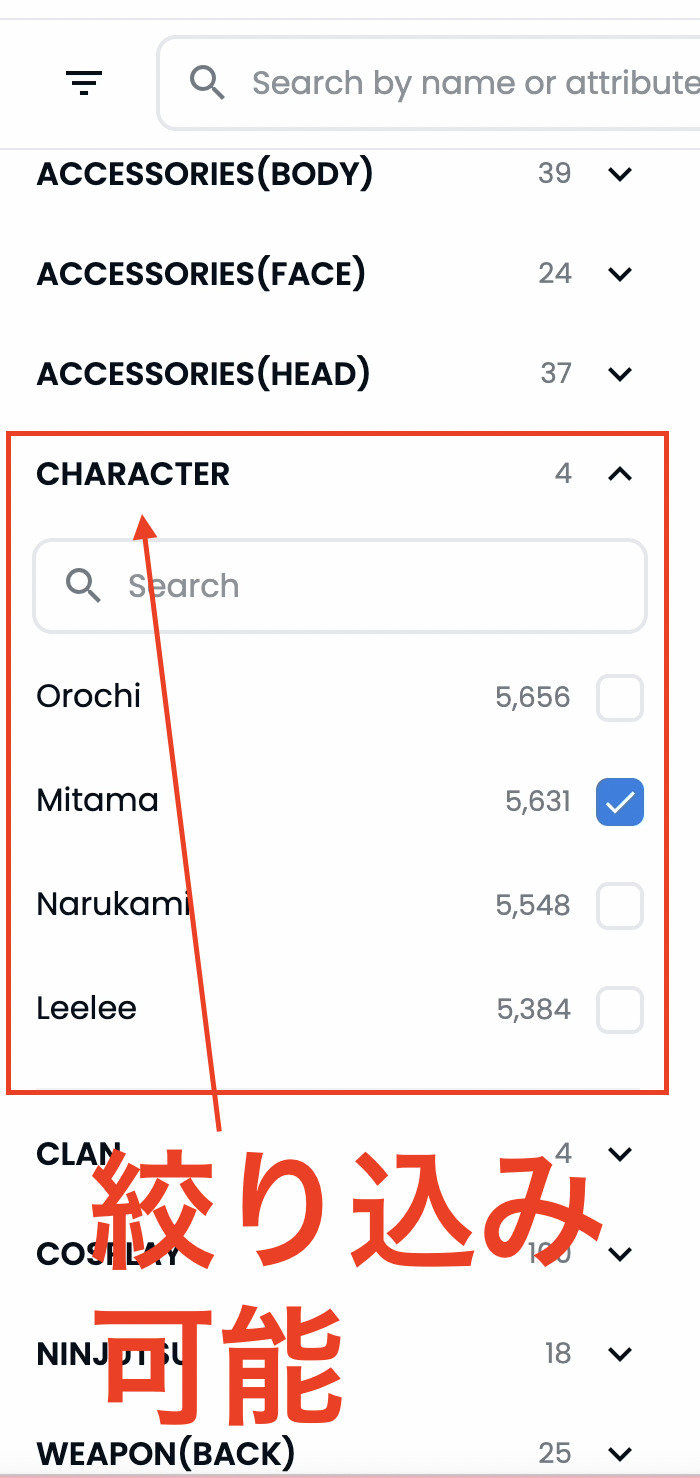Enable the Narukami filter checkbox
This screenshot has width=700, height=1478.
point(620,906)
